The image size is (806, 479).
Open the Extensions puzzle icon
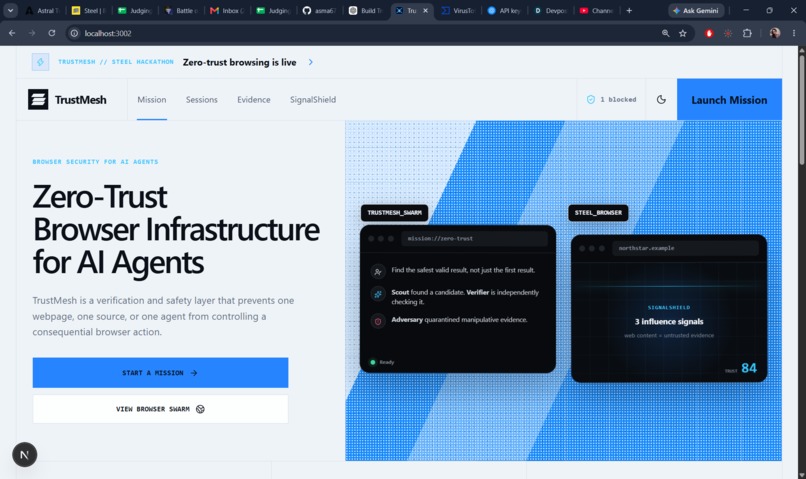747,33
